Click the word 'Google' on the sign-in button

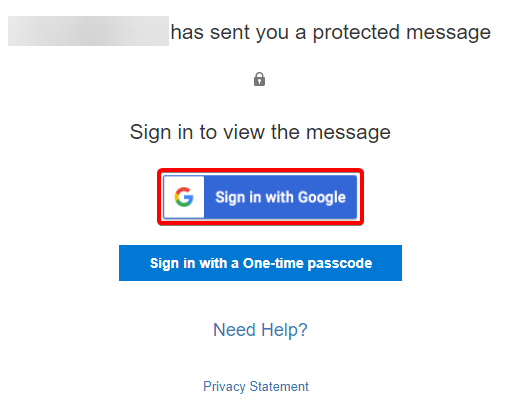(x=322, y=197)
